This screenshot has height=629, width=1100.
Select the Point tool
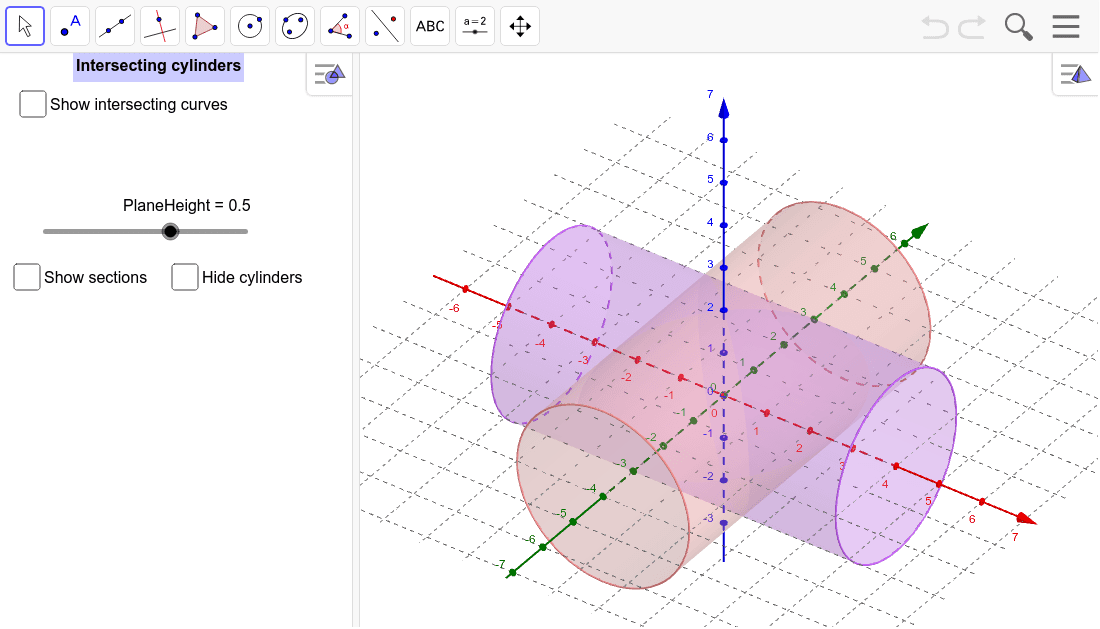(70, 27)
